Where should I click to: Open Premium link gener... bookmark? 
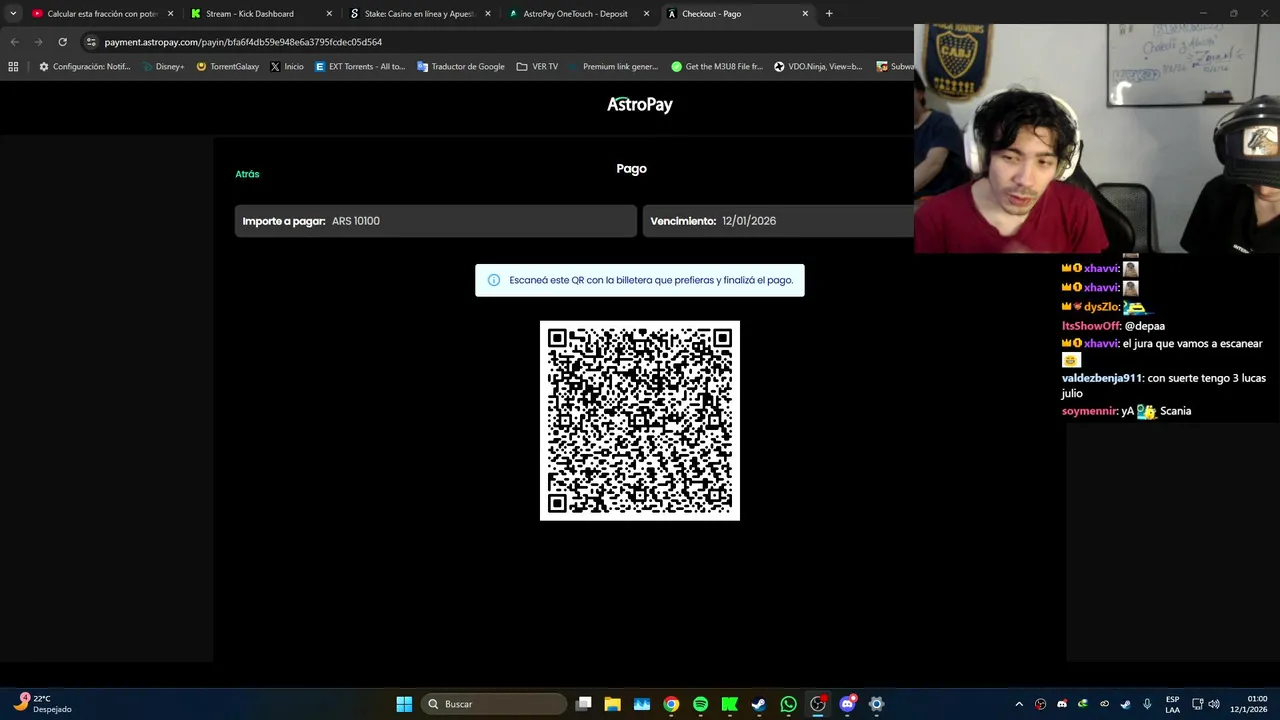[614, 67]
